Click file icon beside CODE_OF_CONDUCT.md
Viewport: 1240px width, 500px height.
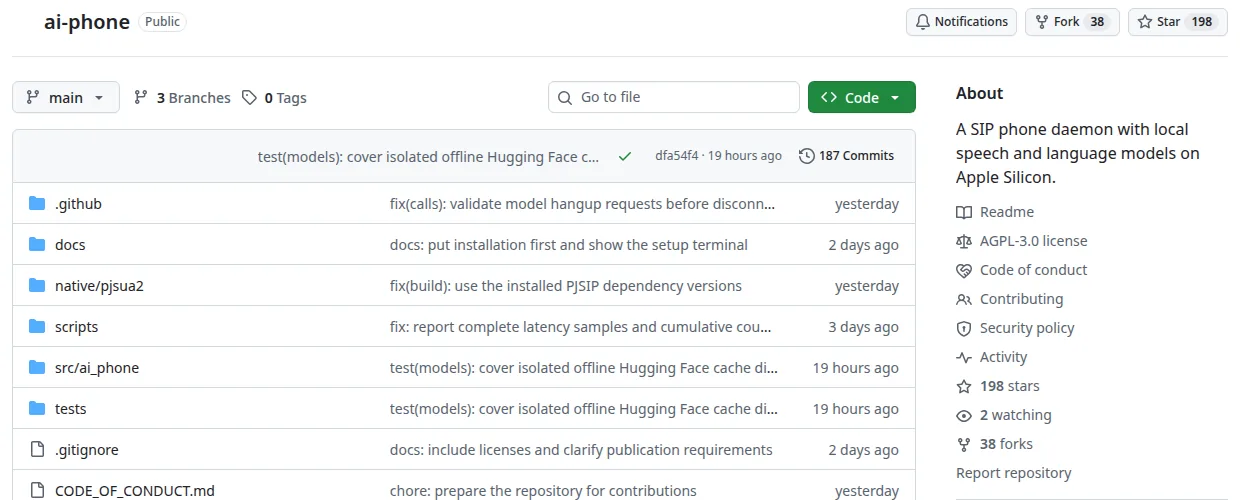[x=37, y=491]
